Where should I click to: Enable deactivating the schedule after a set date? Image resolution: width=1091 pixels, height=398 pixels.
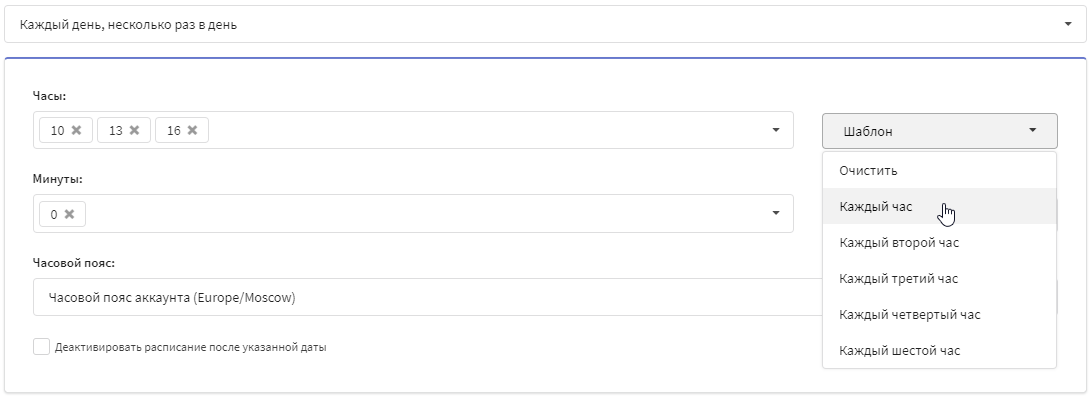coord(42,347)
